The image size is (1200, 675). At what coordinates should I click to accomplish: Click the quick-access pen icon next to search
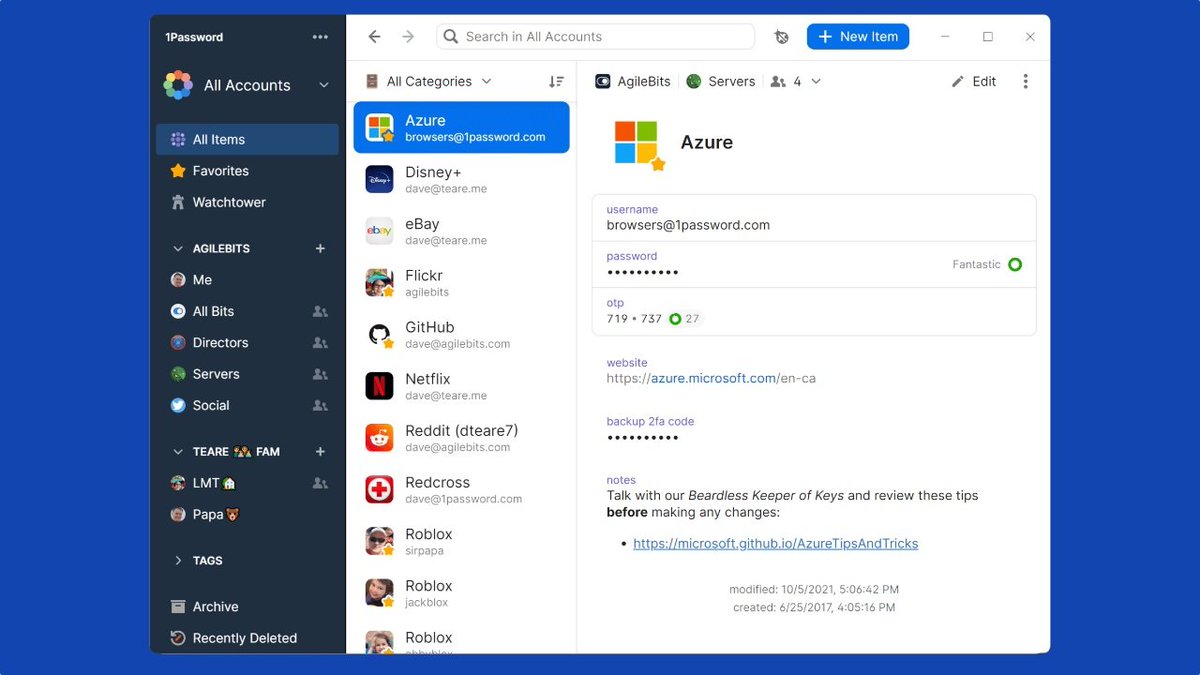click(781, 36)
